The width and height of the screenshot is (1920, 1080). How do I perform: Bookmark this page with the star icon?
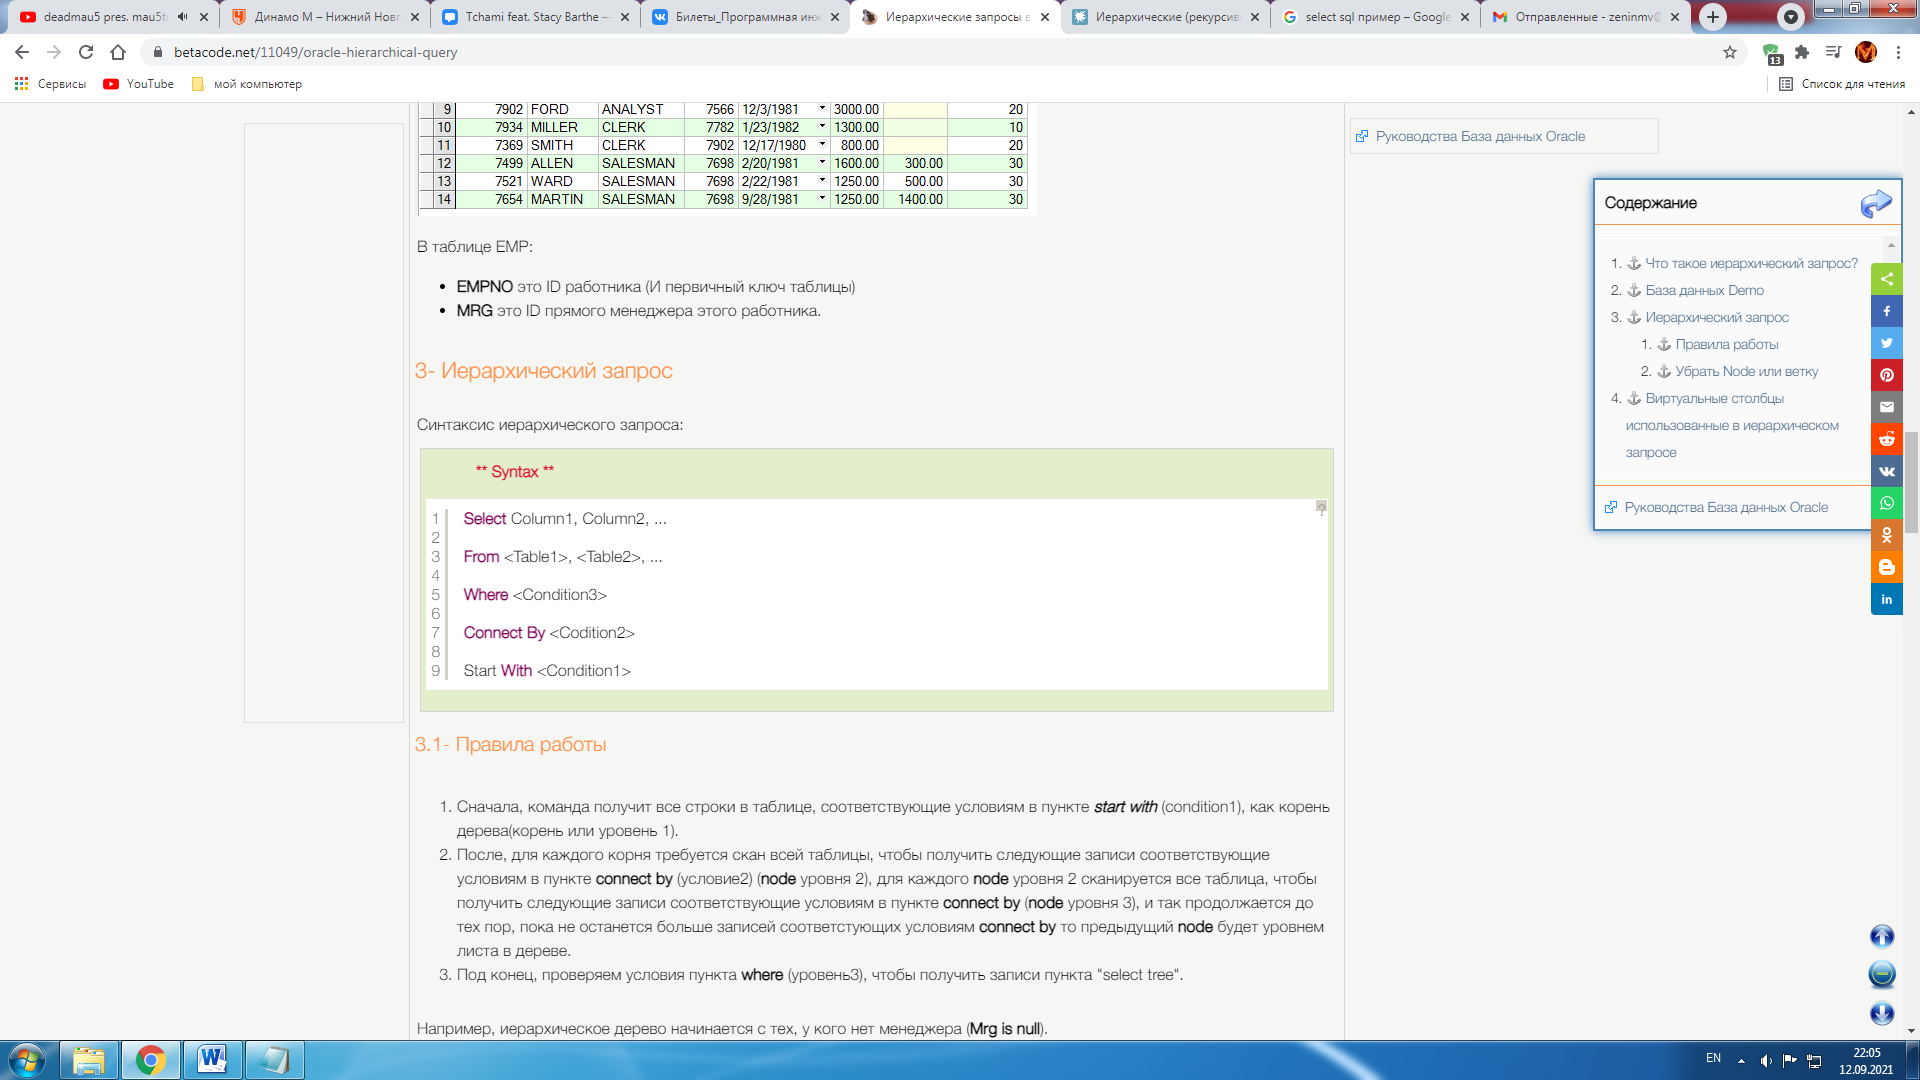[1730, 52]
